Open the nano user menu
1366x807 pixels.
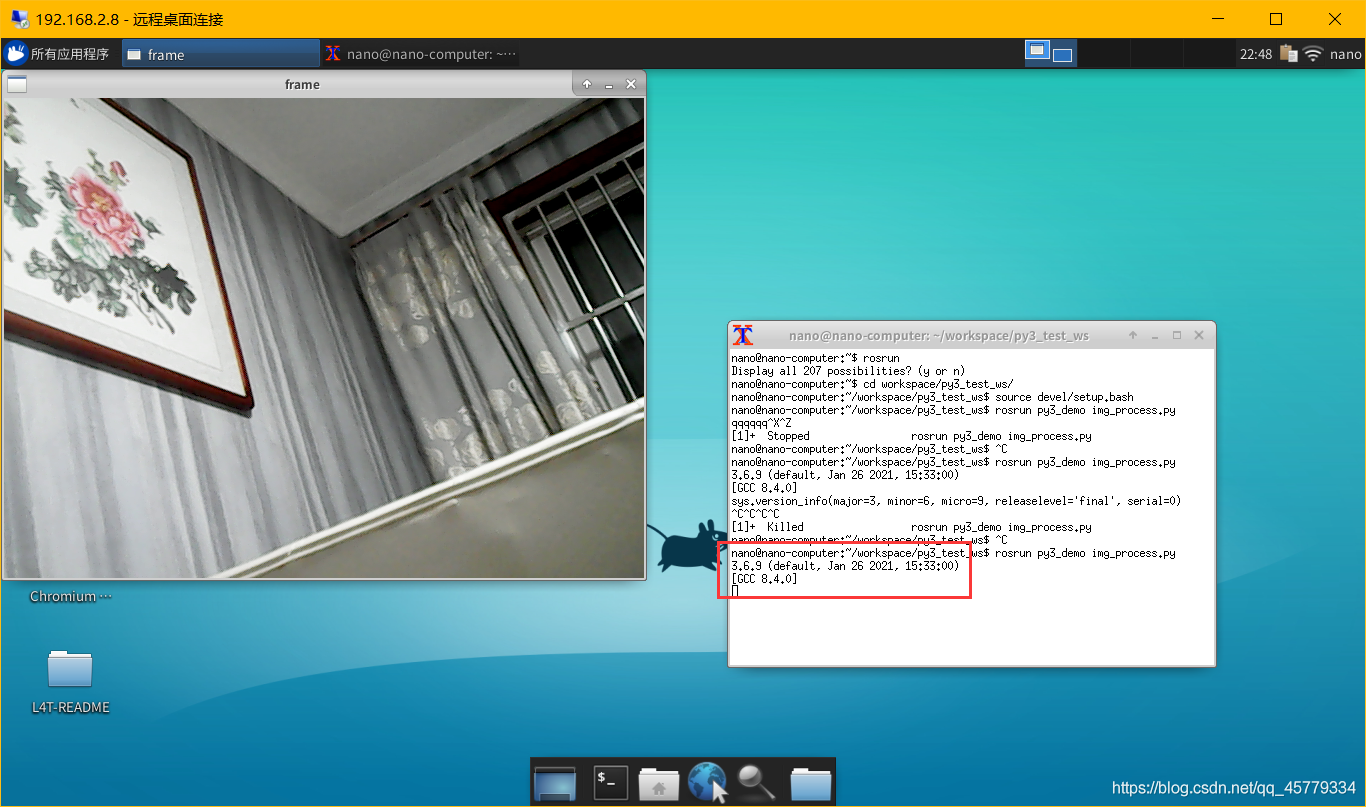1345,54
